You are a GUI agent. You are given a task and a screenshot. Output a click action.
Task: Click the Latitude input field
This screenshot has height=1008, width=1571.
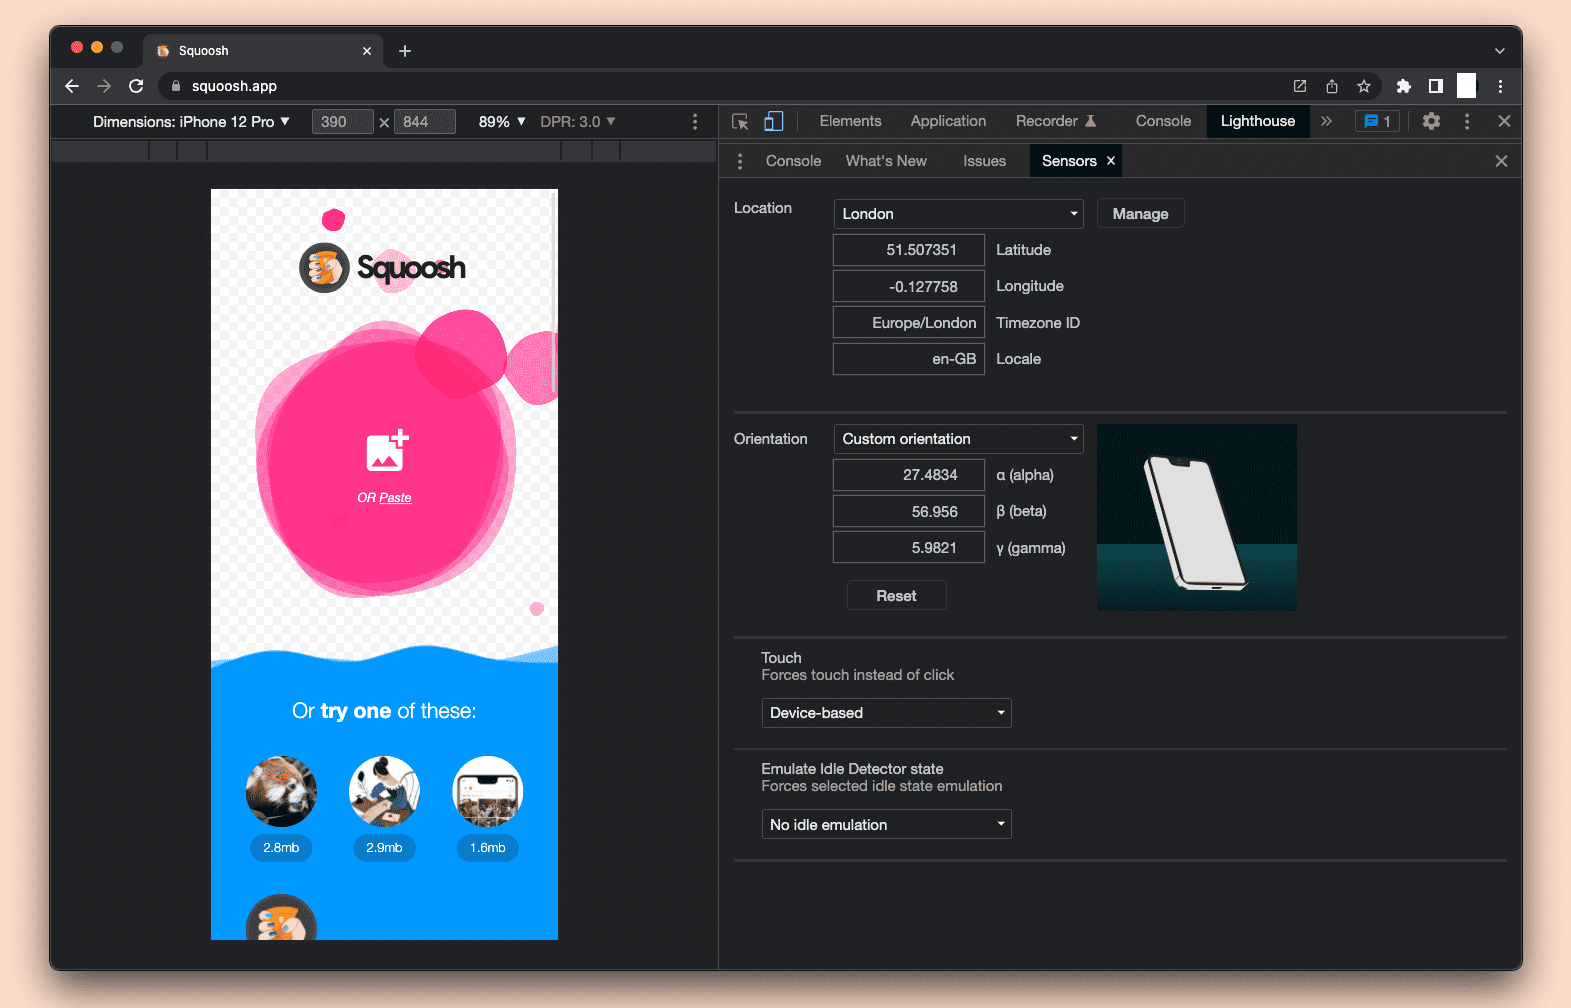click(x=908, y=250)
